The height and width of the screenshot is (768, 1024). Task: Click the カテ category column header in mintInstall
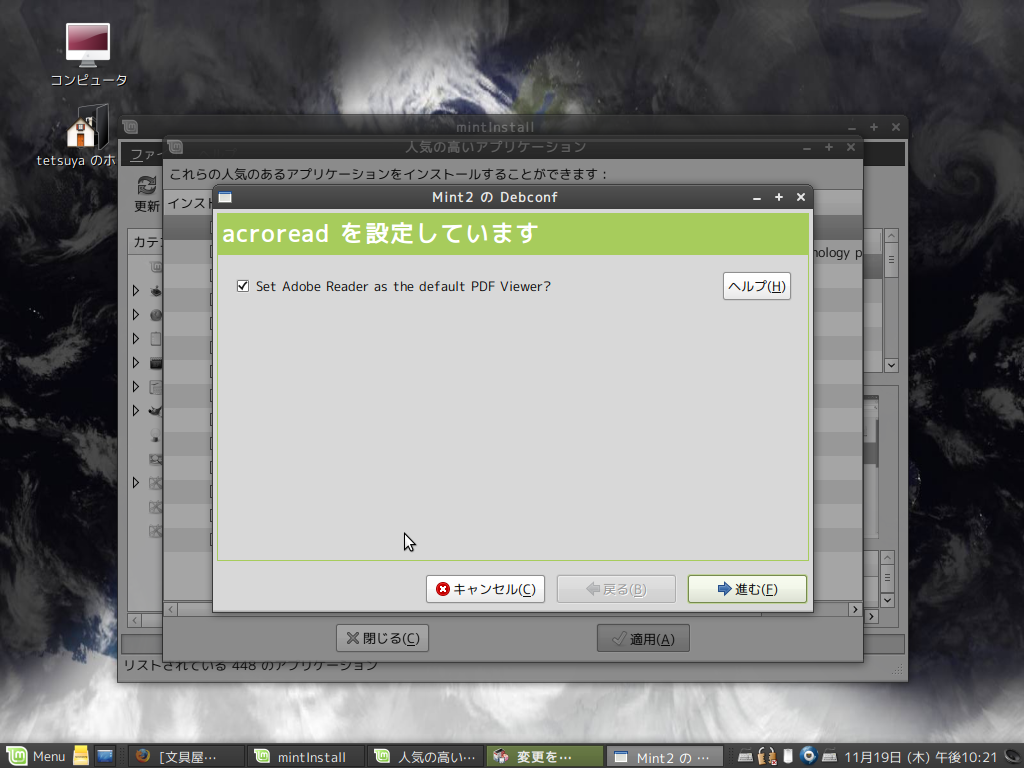(x=146, y=242)
